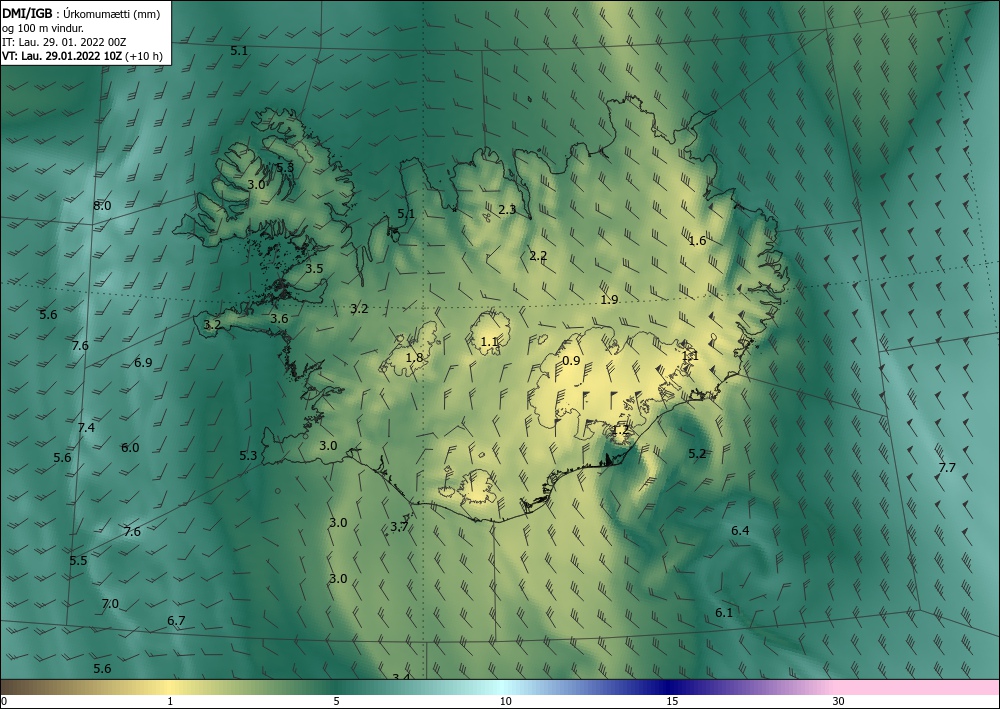Image resolution: width=1000 pixels, height=709 pixels.
Task: Select the 10 tick label on color legend
Action: [x=506, y=701]
